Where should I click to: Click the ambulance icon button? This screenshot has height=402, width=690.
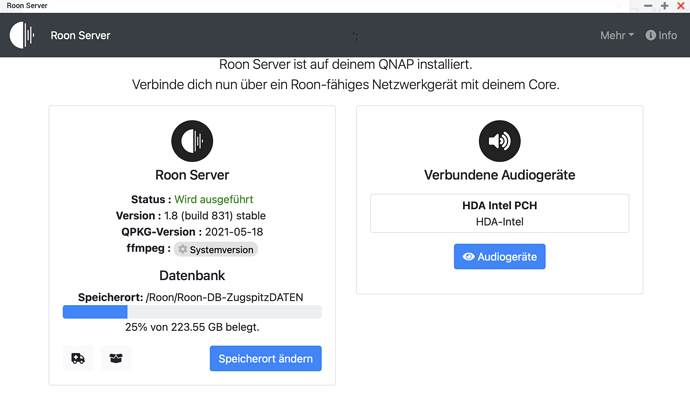point(78,358)
